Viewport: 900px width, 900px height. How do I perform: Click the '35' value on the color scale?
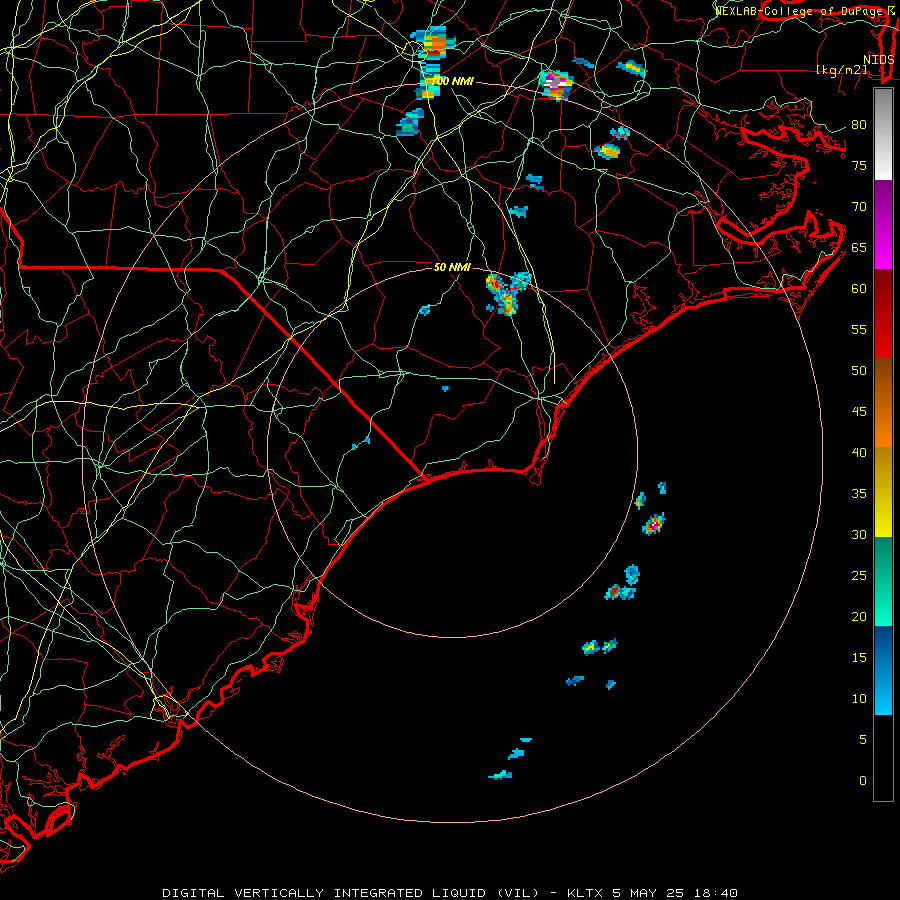click(x=859, y=494)
